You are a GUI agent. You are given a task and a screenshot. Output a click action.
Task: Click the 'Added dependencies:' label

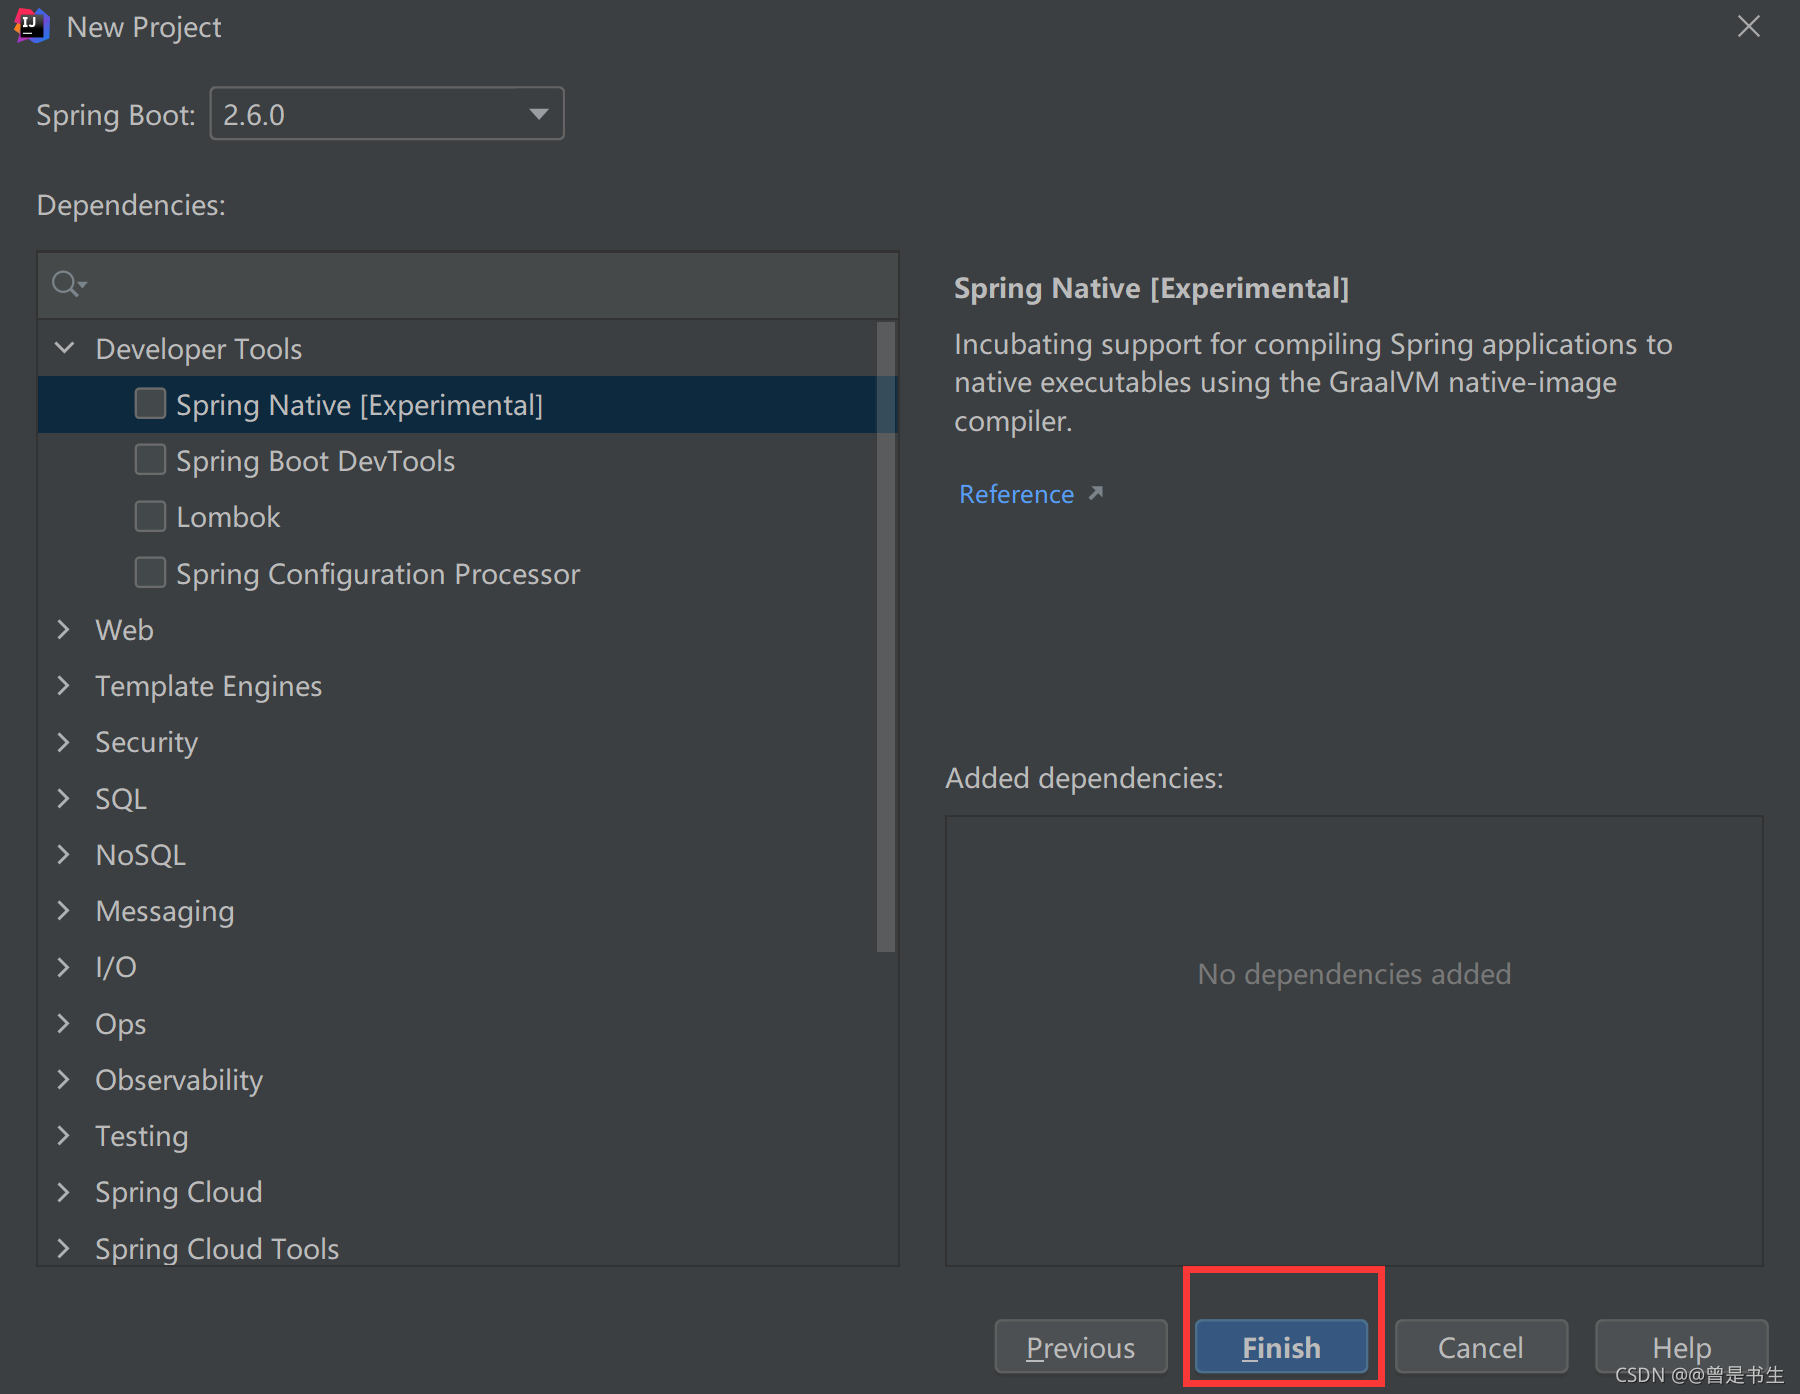coord(1084,778)
